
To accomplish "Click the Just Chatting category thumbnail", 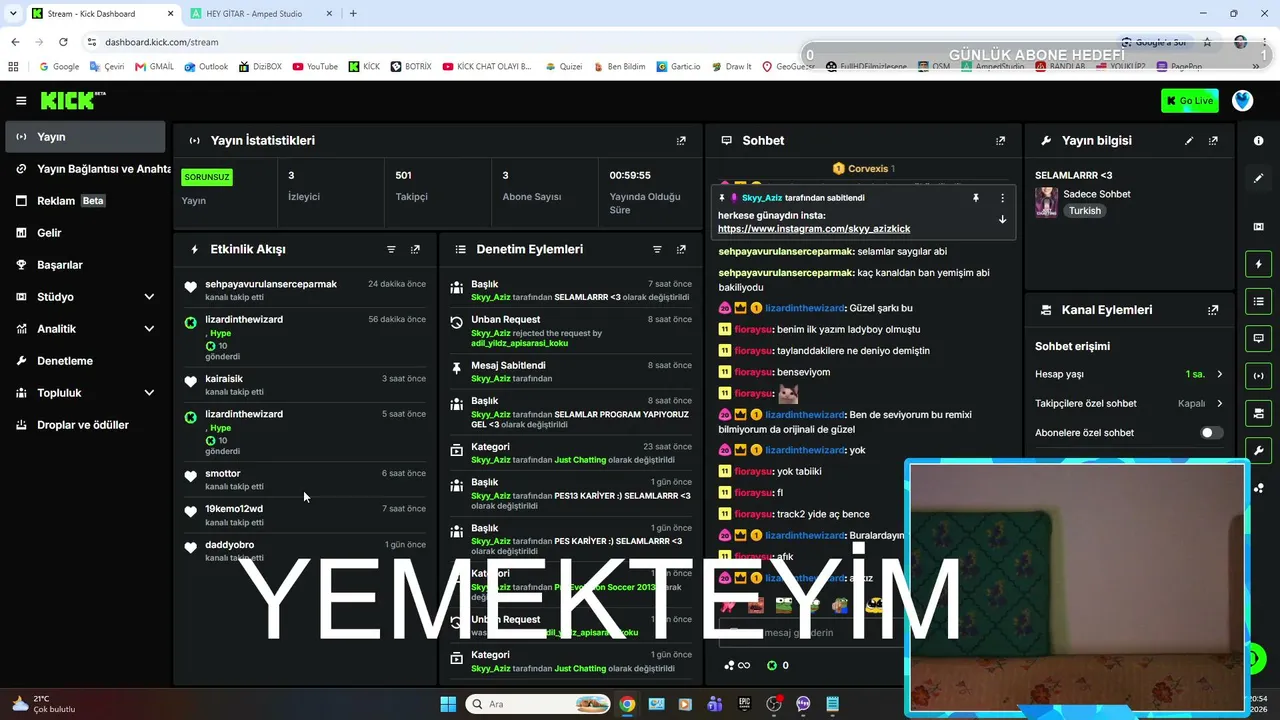I will 1046,202.
